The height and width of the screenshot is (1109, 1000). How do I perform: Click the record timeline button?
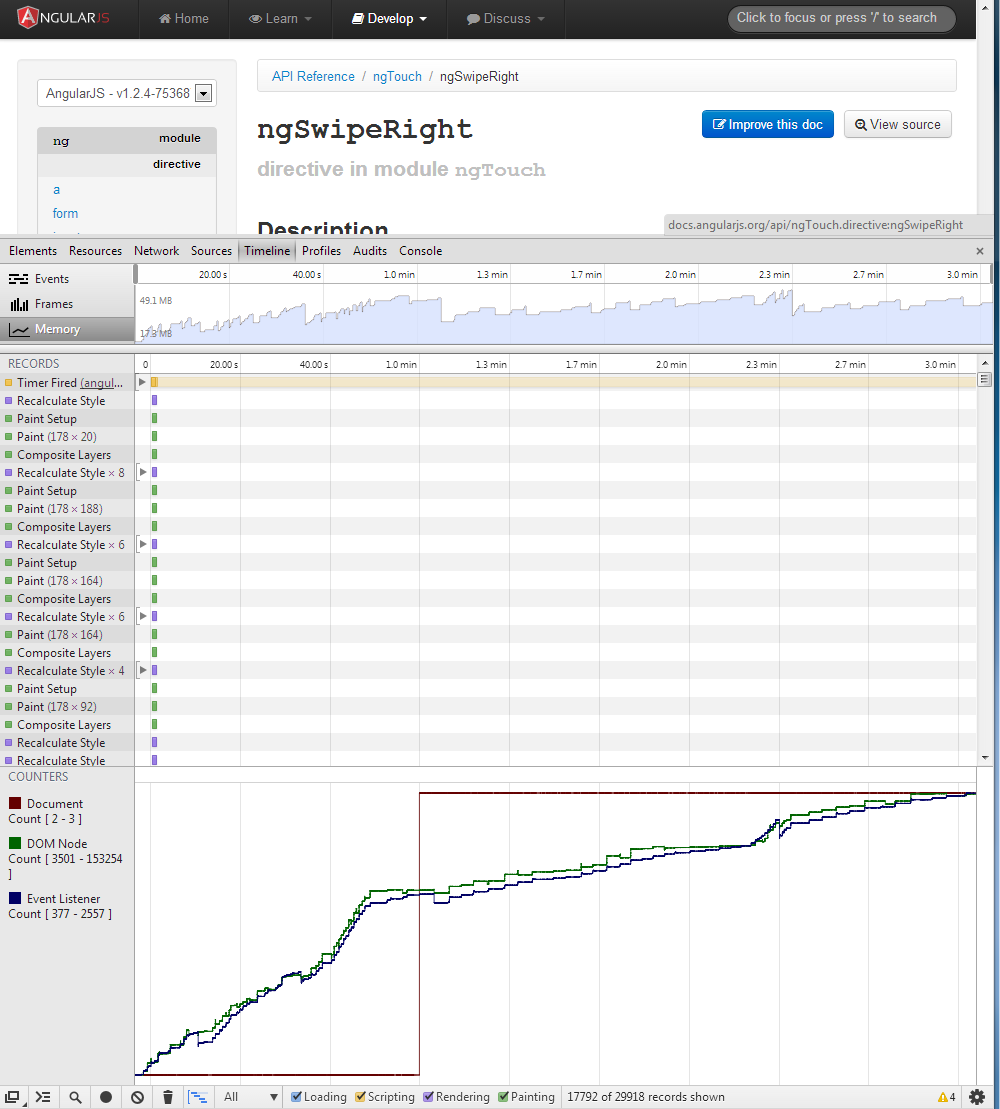tap(106, 1097)
